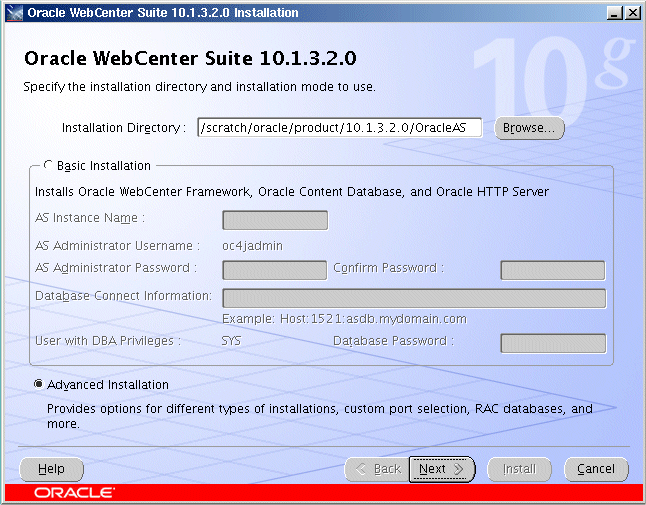Click the 'AS Administrator Username :' label
The width and height of the screenshot is (646, 505).
117,246
